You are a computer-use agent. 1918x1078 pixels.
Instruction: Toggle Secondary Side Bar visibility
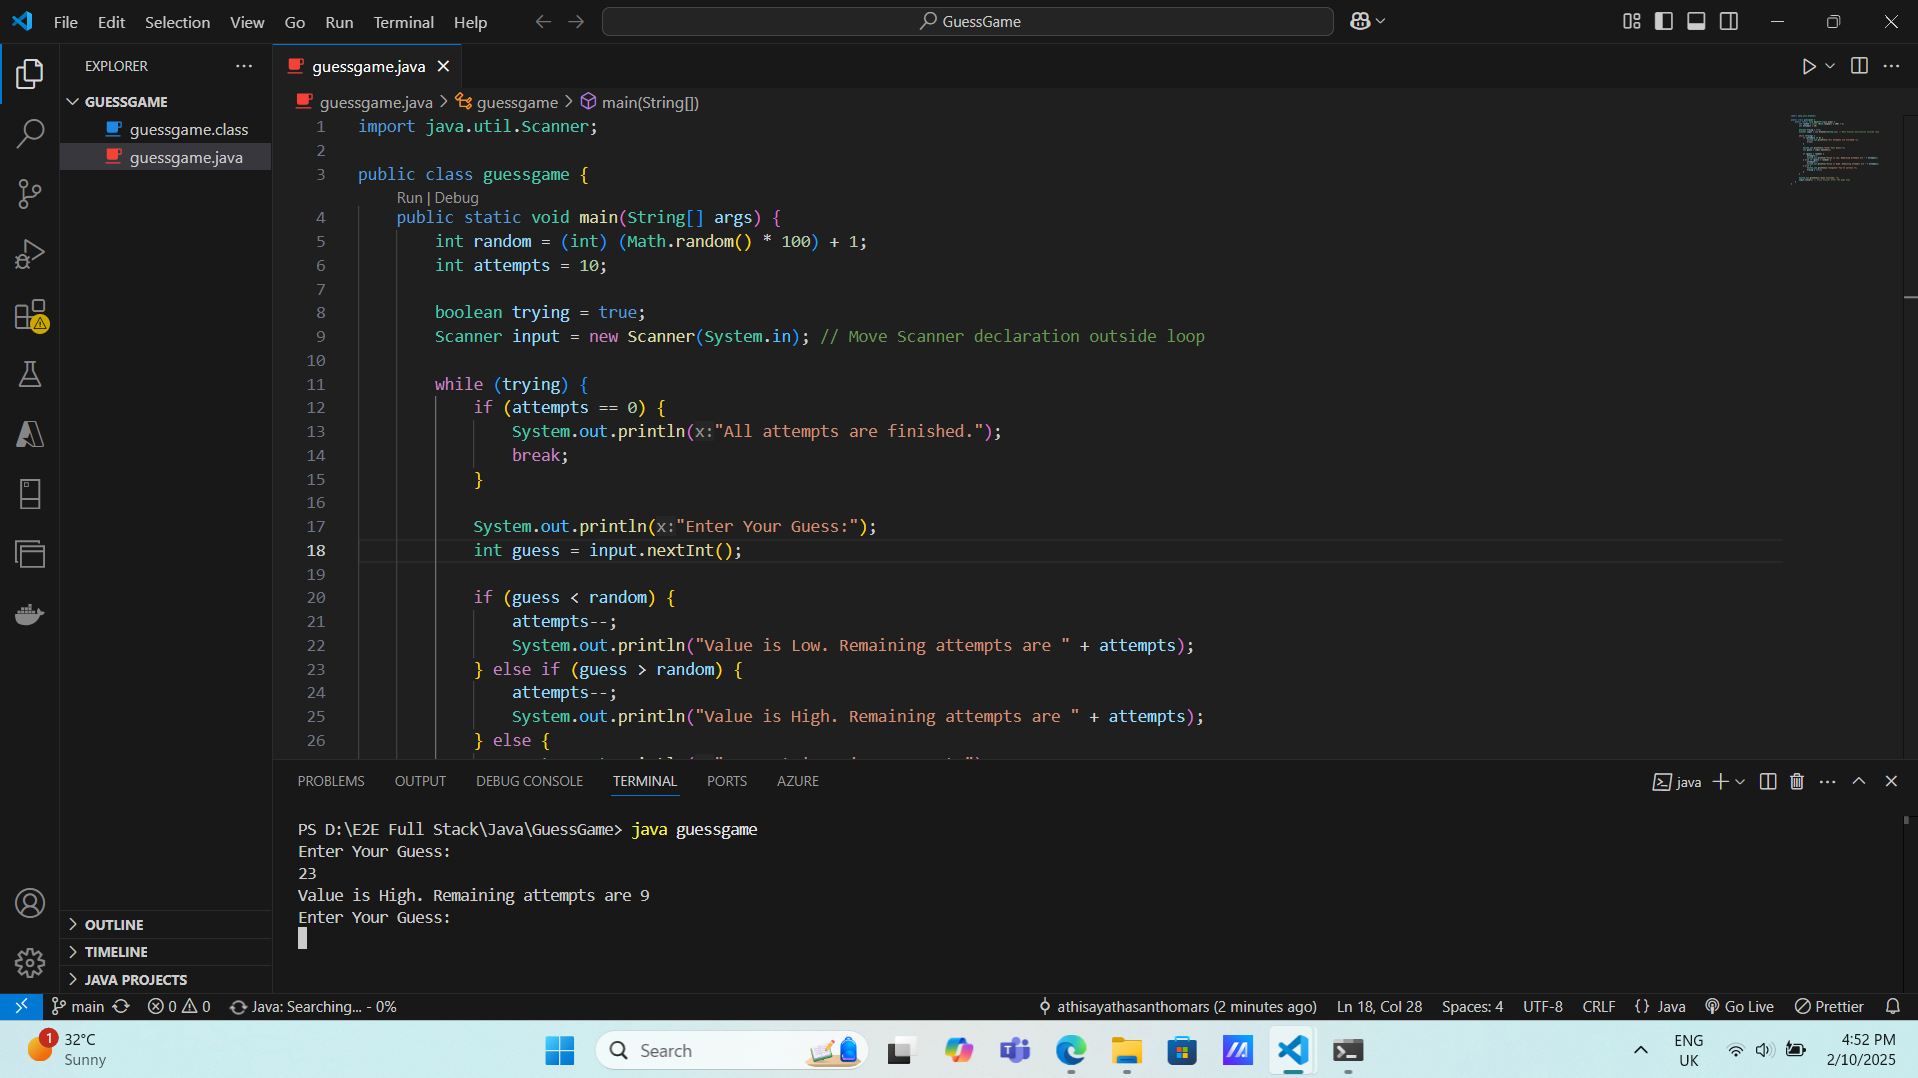pyautogui.click(x=1729, y=21)
